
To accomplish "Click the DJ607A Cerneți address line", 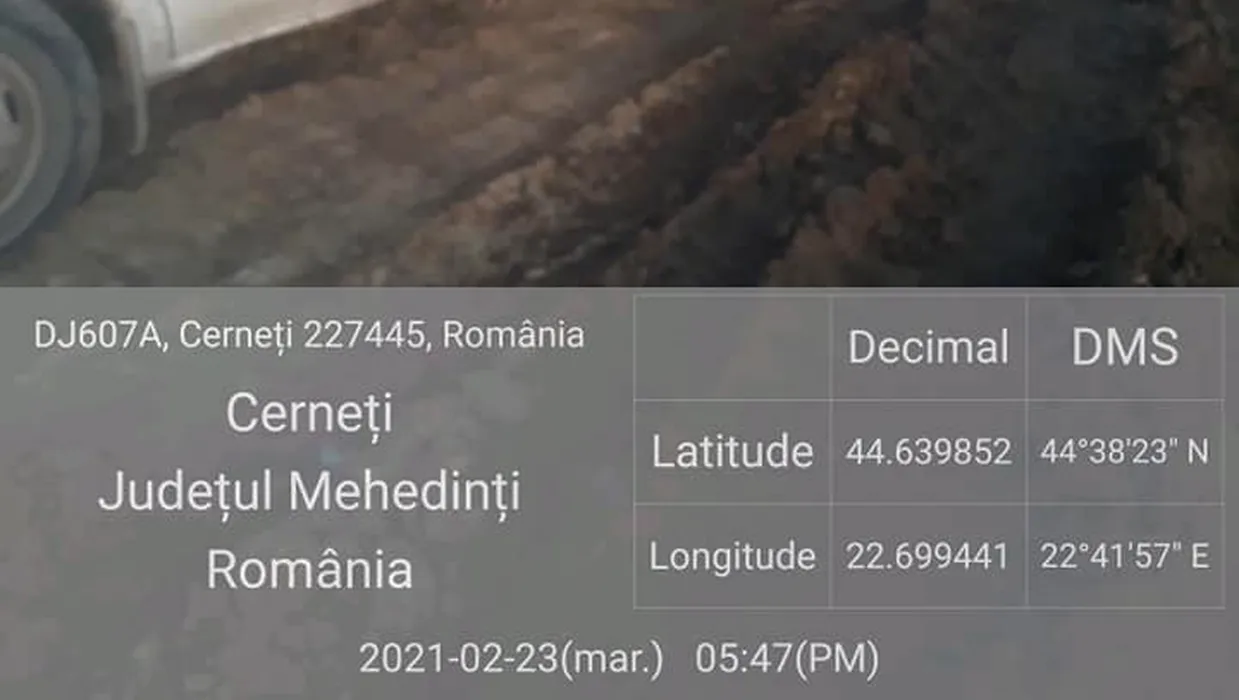I will [x=309, y=335].
